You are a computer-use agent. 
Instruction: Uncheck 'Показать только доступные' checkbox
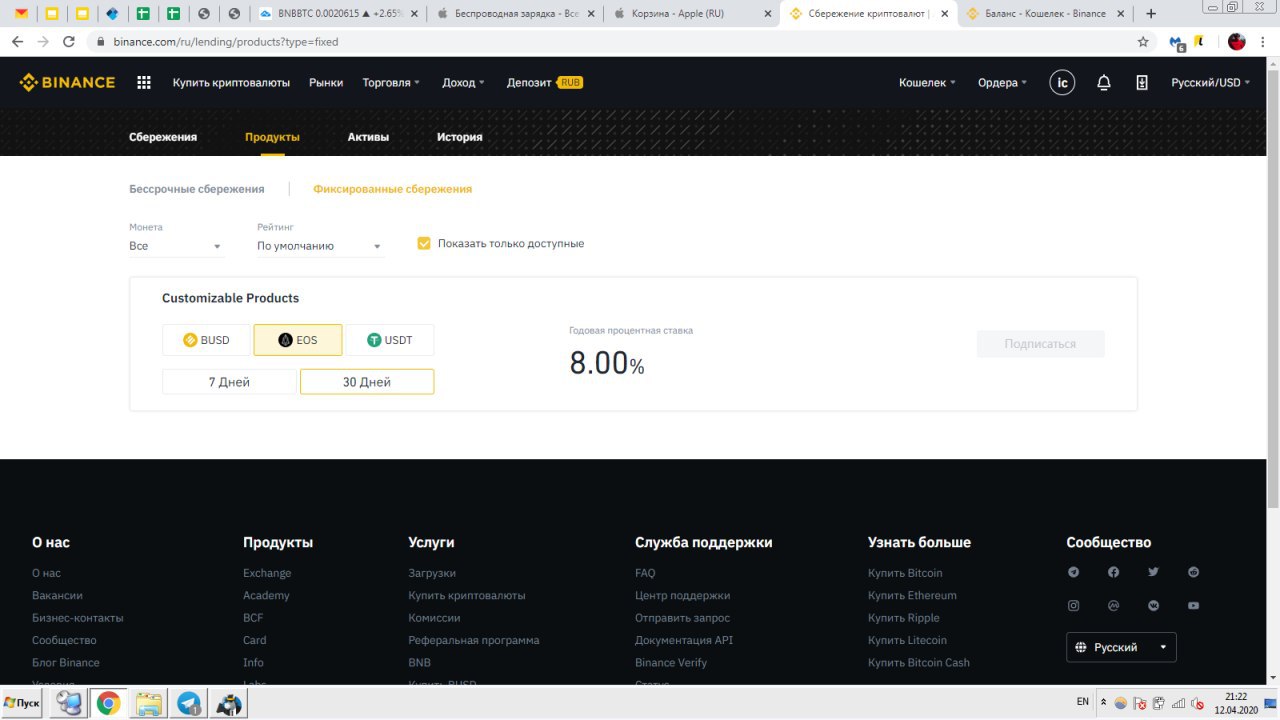click(x=424, y=243)
